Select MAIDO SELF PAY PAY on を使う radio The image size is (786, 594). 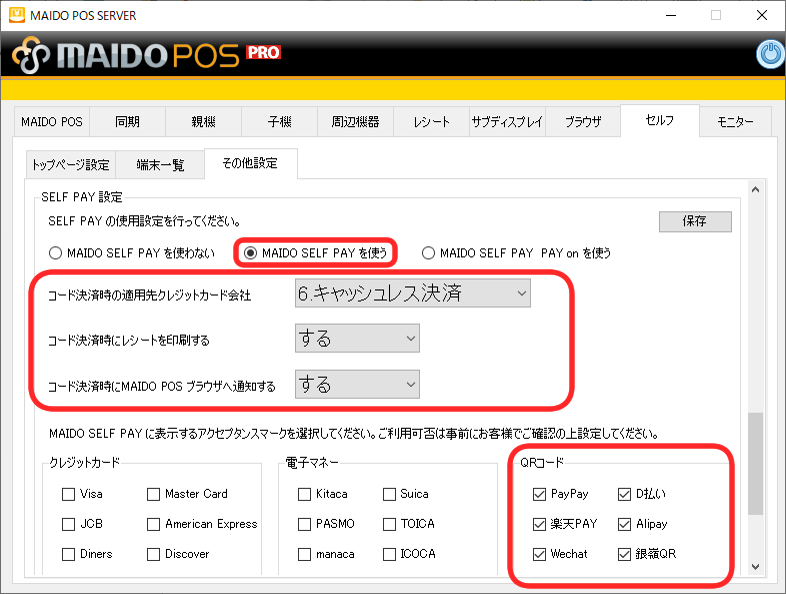pyautogui.click(x=428, y=253)
